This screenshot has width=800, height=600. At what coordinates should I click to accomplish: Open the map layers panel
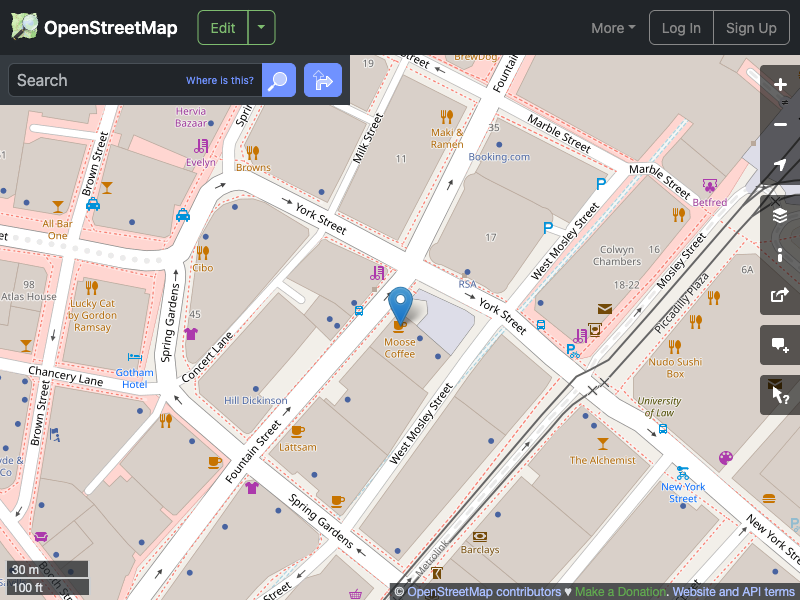[780, 215]
